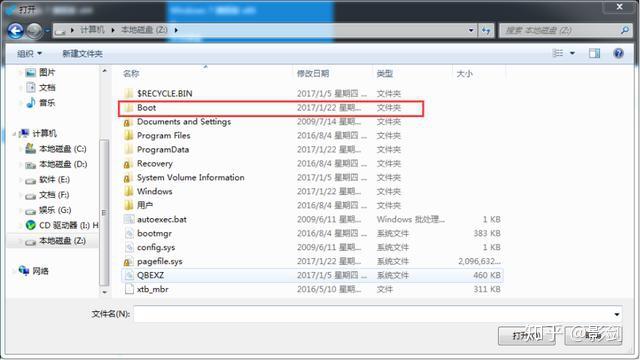The width and height of the screenshot is (640, 360).
Task: Close the 打开 dialog window
Action: coord(620,7)
